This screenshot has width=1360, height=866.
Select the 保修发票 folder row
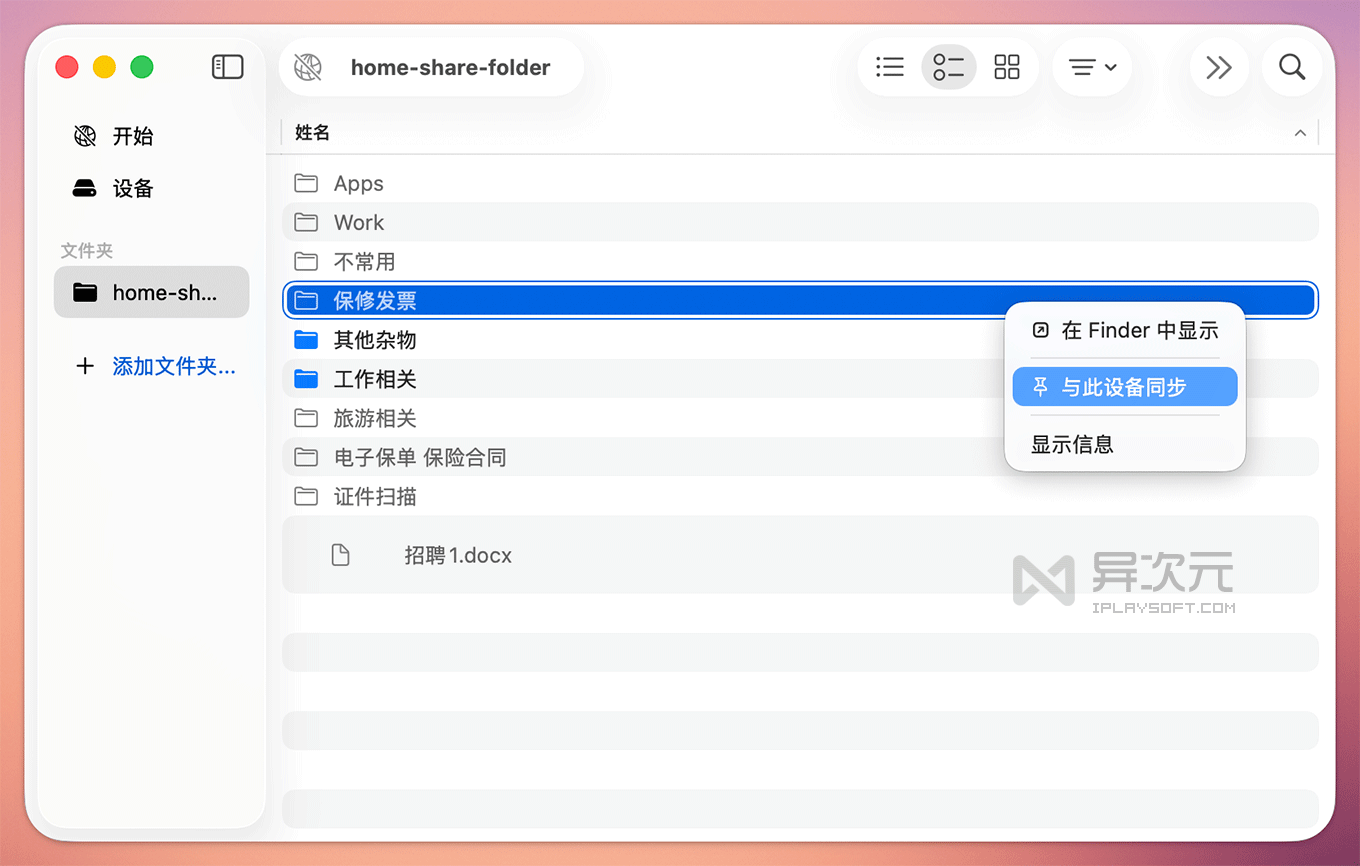click(800, 300)
